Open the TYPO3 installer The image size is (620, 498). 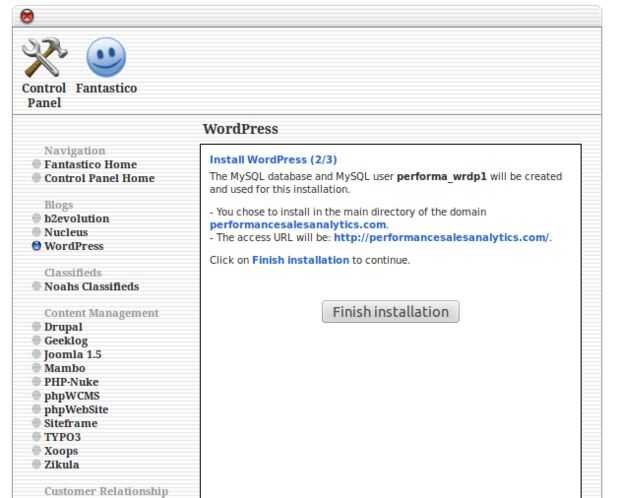[62, 437]
